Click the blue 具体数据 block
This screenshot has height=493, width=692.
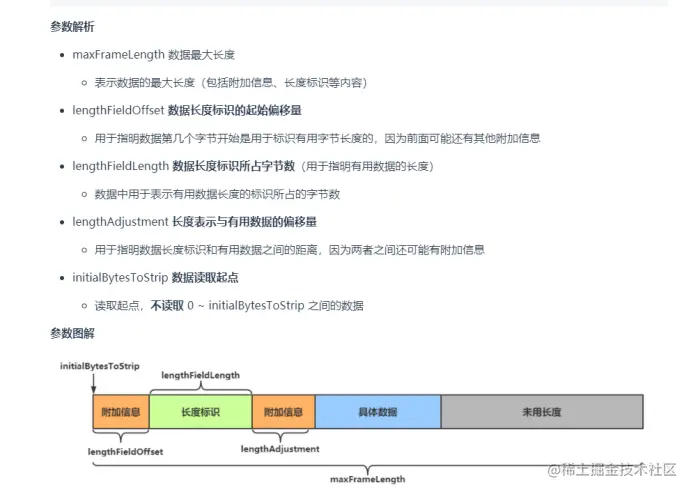(x=378, y=412)
